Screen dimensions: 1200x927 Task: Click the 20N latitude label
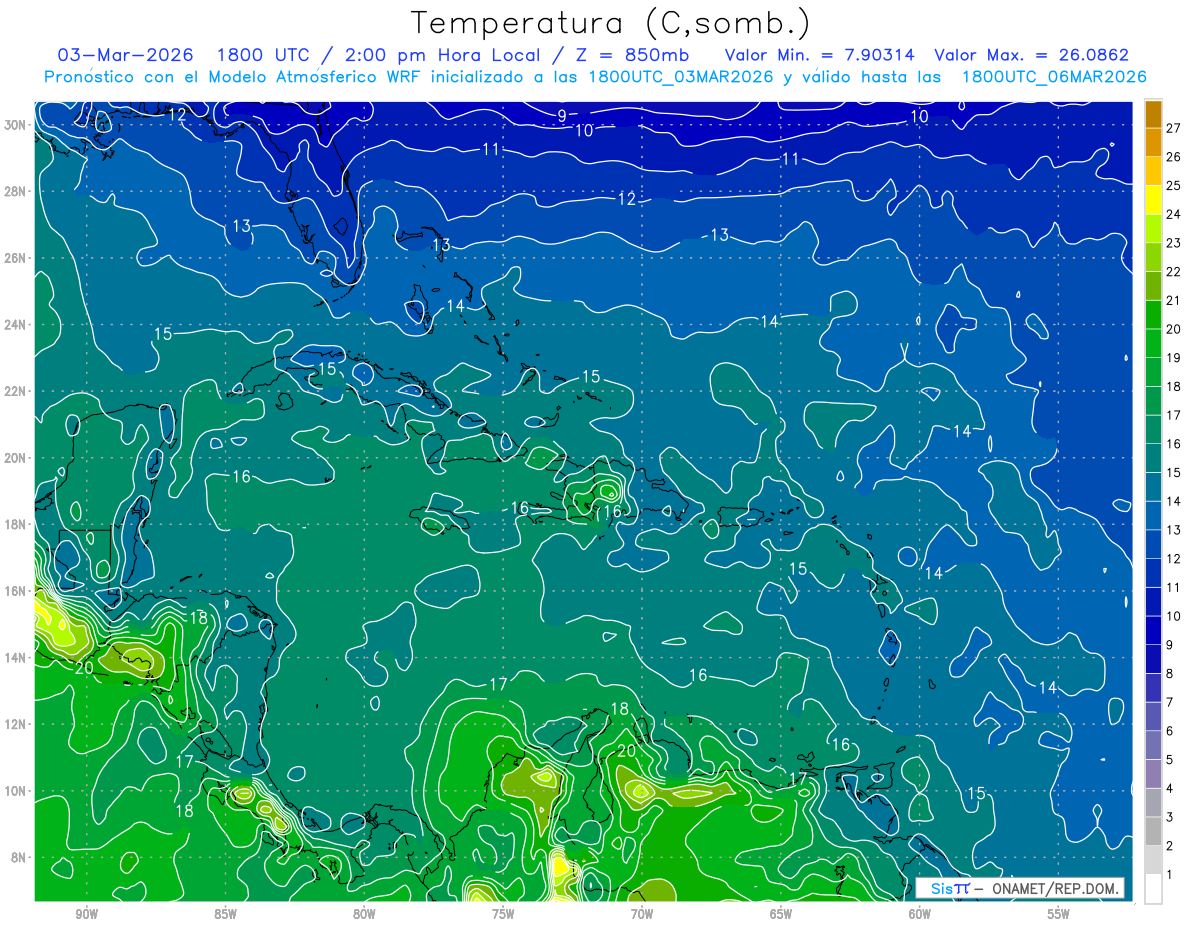[17, 457]
